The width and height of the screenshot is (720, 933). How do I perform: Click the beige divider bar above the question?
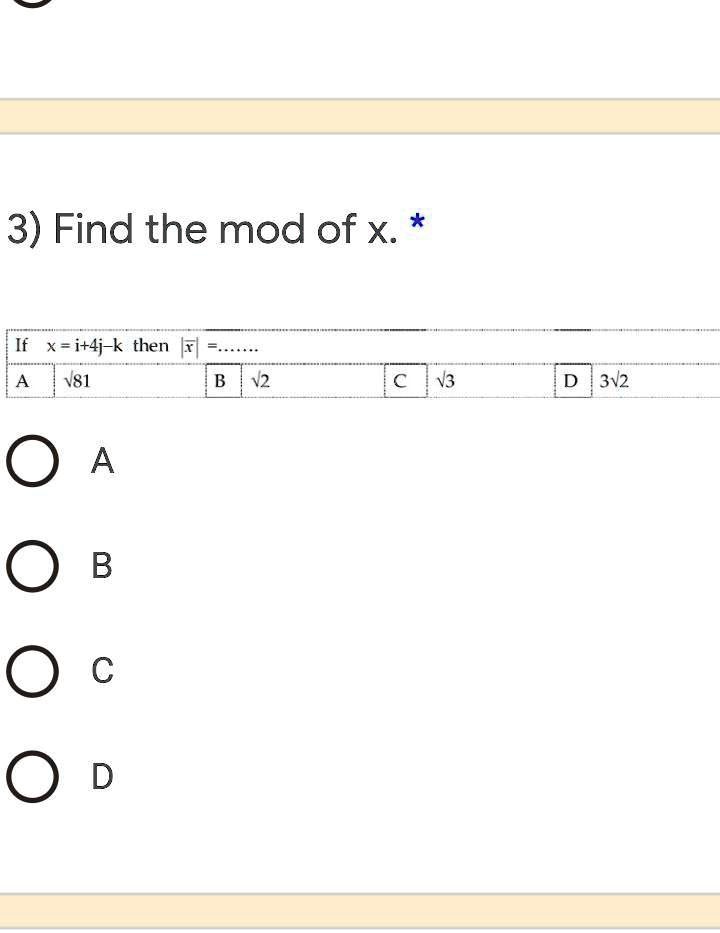click(x=360, y=117)
